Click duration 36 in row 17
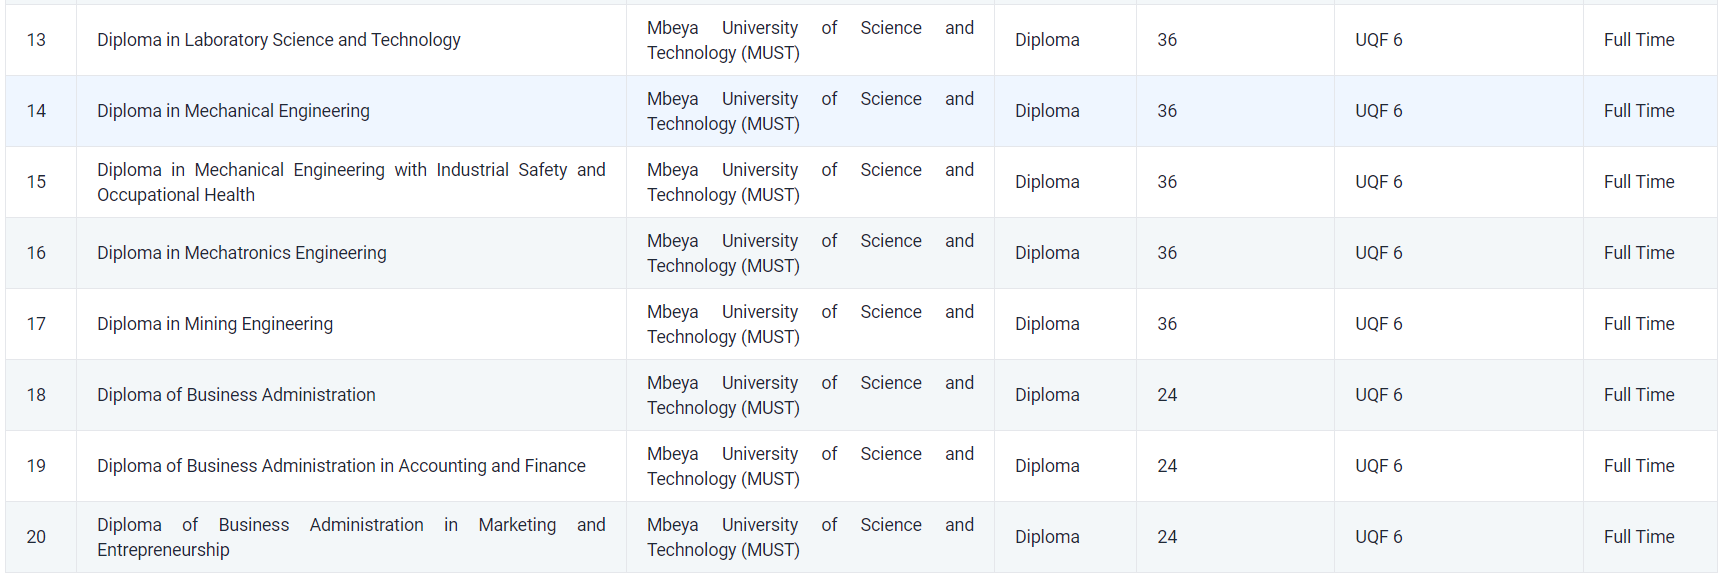The width and height of the screenshot is (1721, 577). [1167, 324]
